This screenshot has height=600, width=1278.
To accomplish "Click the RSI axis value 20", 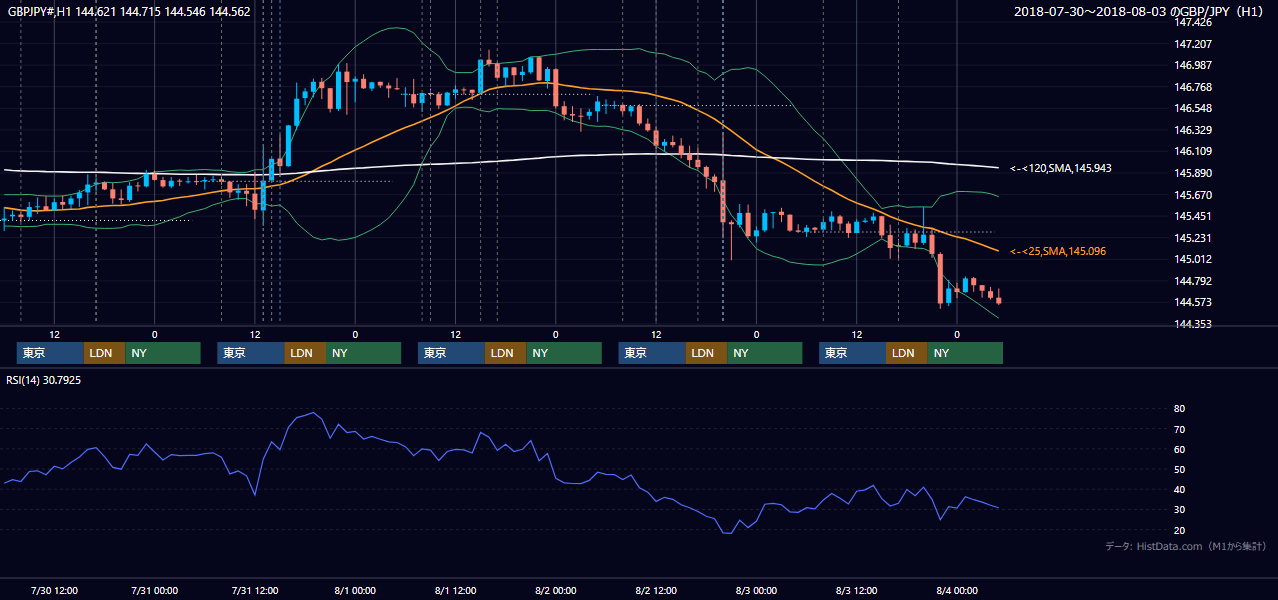I will point(1179,530).
